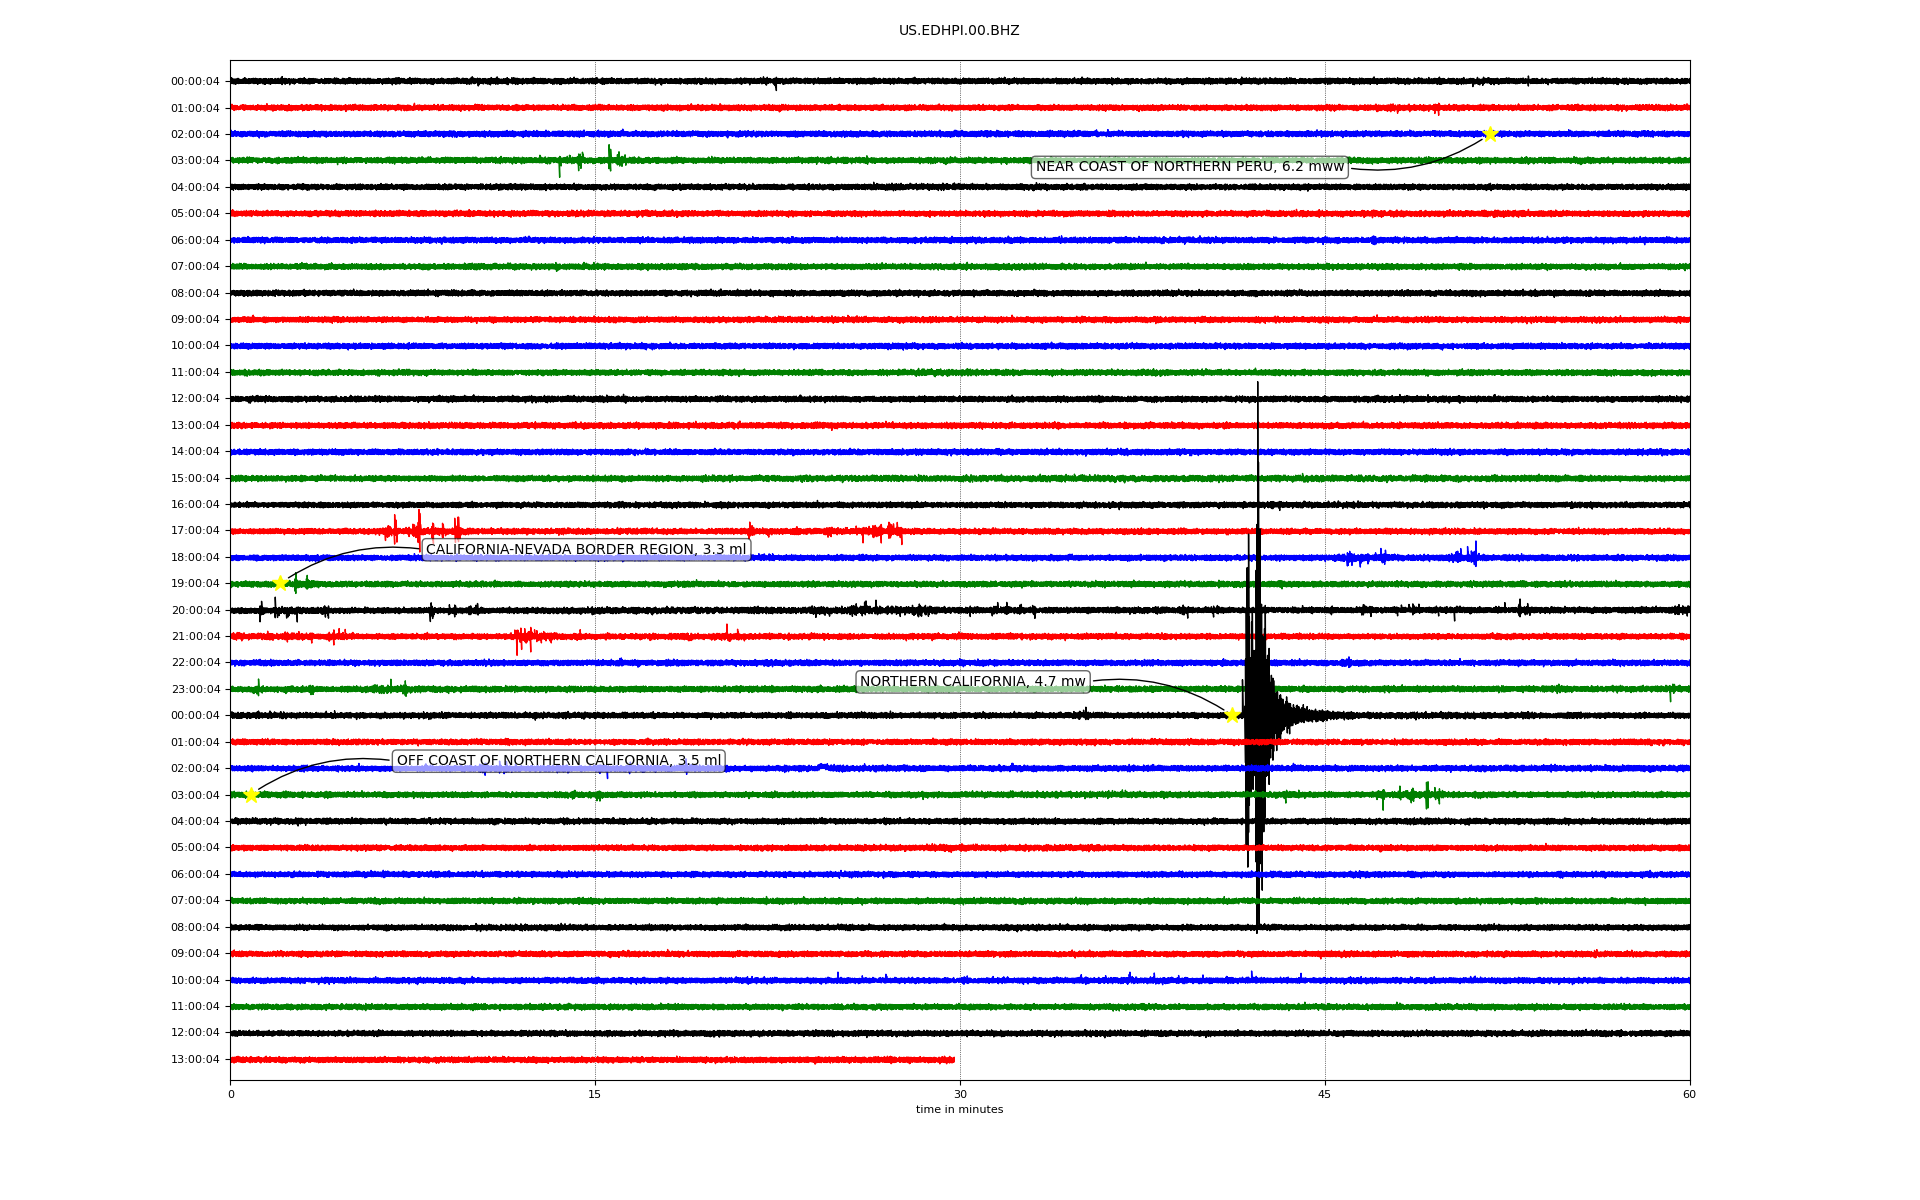
Task: Click the 45 minute x-axis tick label
Action: click(1324, 1094)
